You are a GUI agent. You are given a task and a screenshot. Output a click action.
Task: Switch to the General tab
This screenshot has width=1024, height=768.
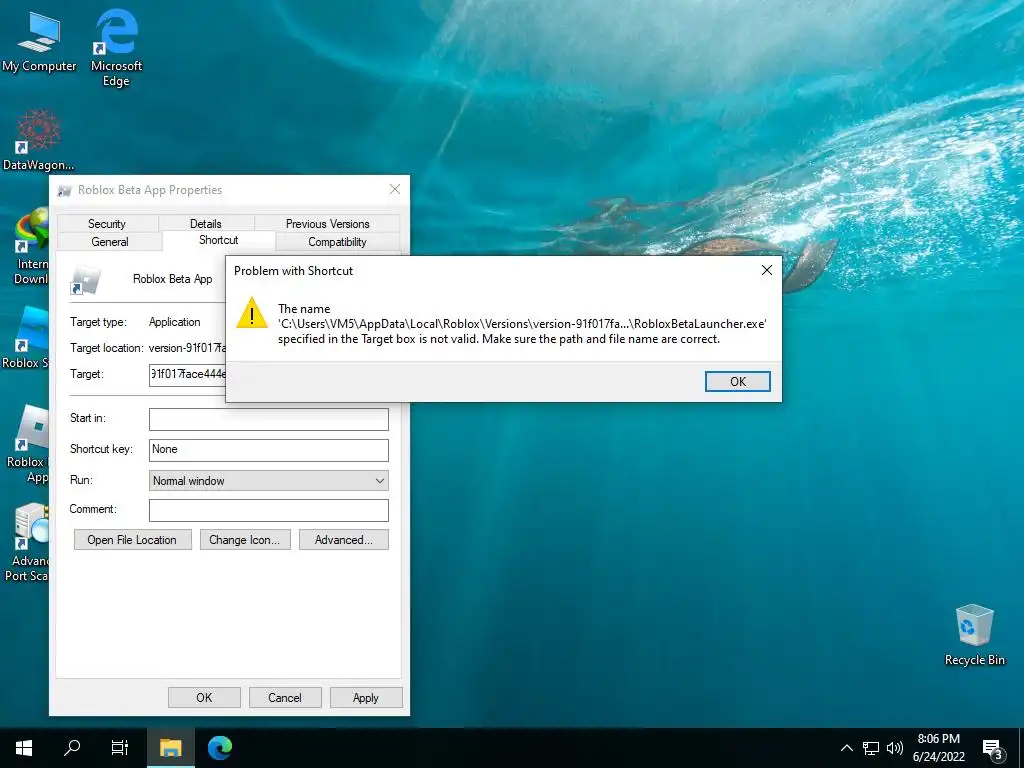tap(110, 242)
